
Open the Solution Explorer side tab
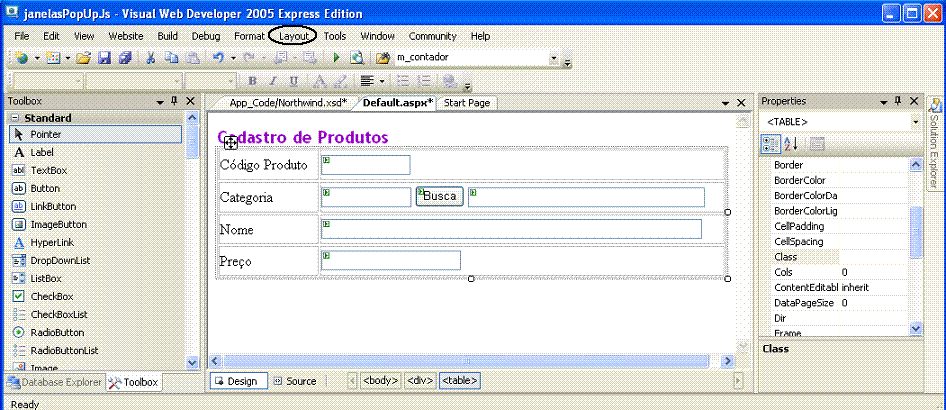pos(935,144)
